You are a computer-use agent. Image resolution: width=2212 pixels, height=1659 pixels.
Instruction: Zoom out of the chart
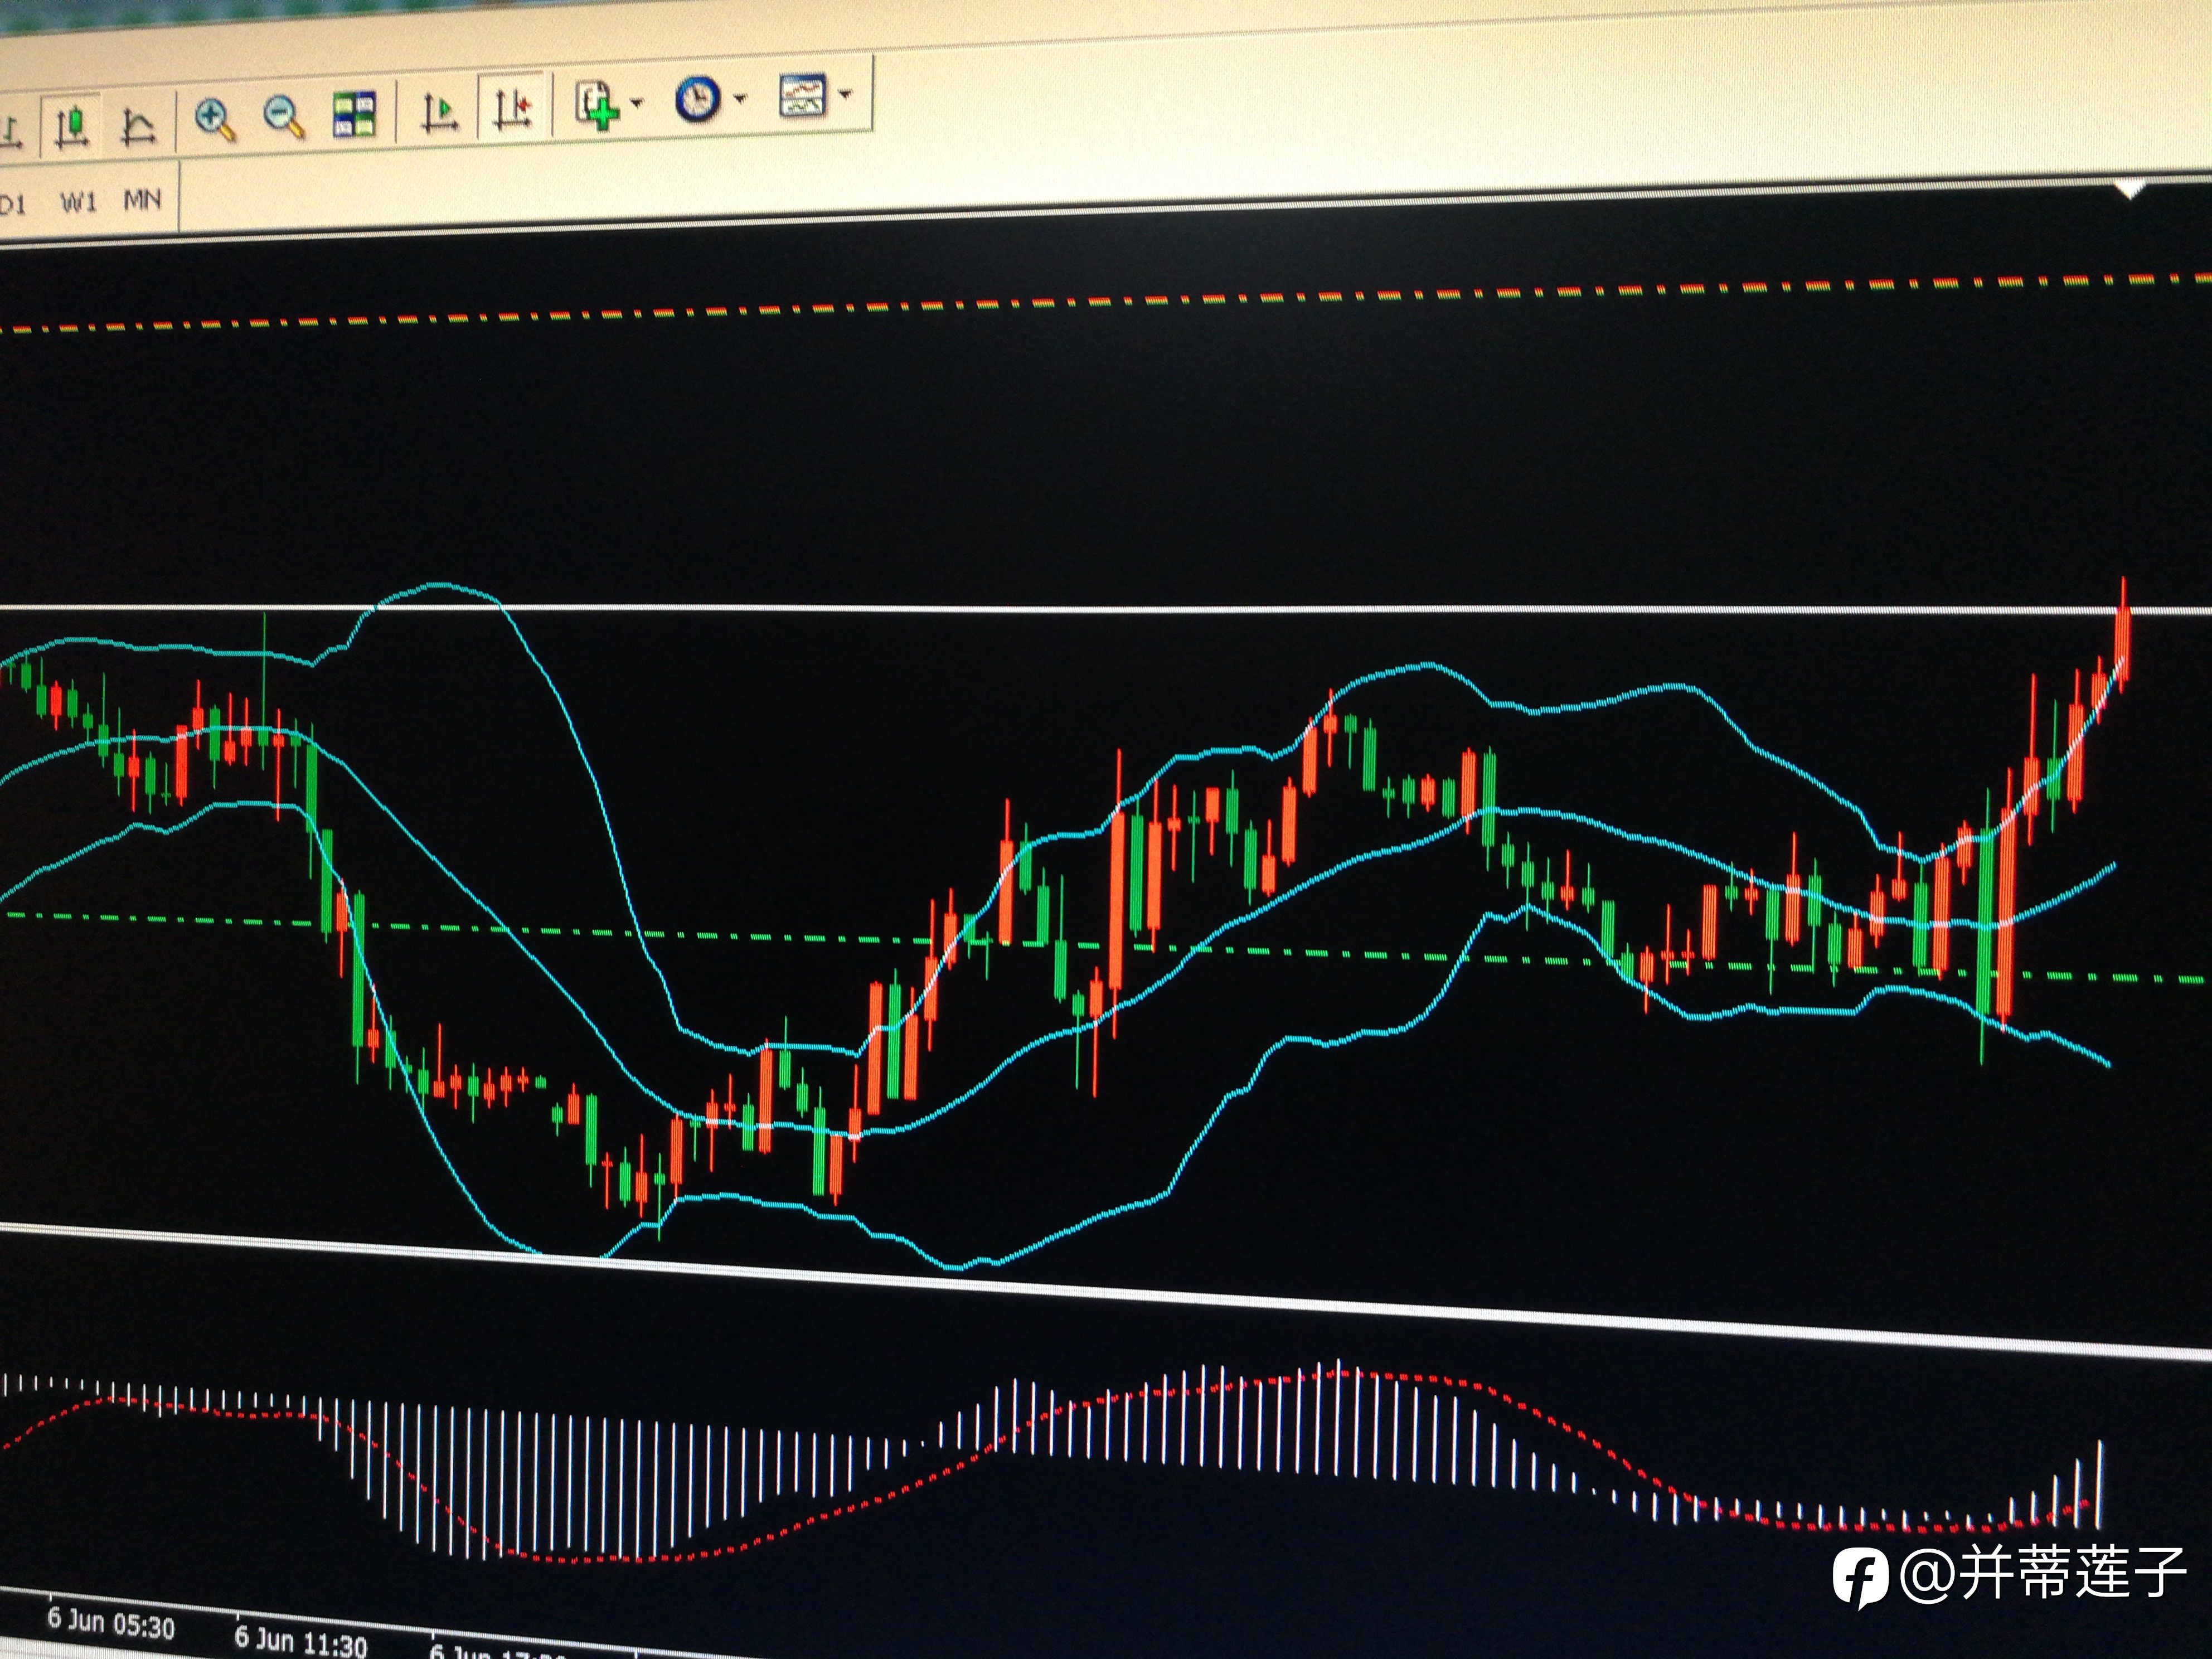[x=284, y=117]
